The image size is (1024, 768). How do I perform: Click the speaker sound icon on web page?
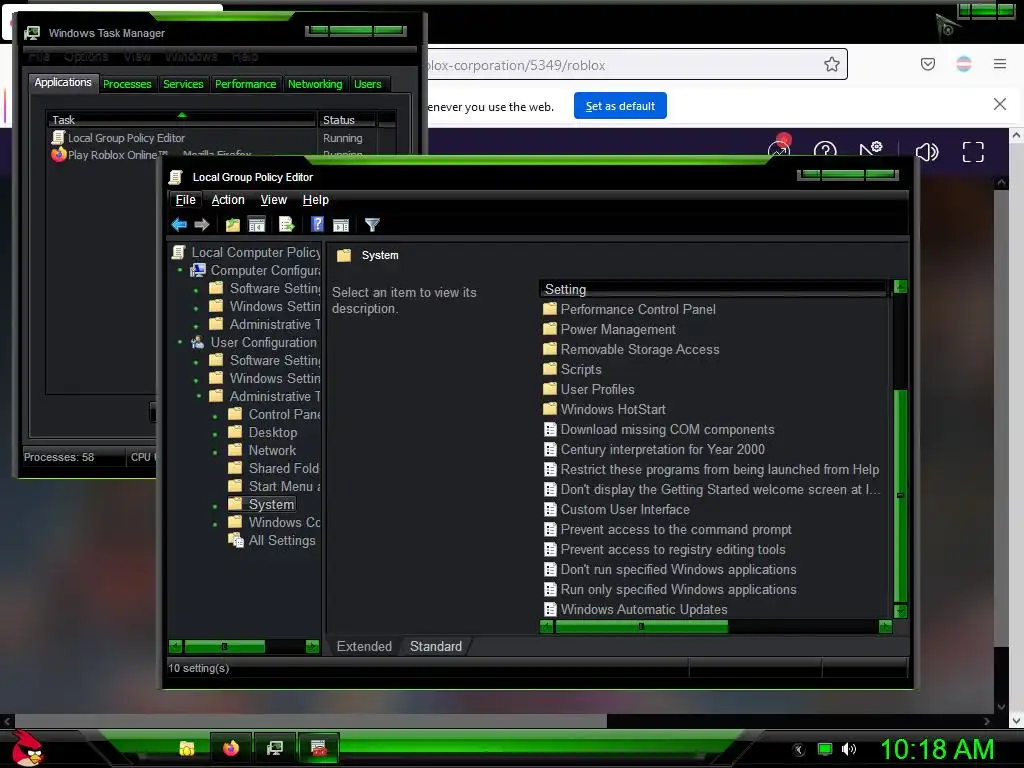coord(927,152)
